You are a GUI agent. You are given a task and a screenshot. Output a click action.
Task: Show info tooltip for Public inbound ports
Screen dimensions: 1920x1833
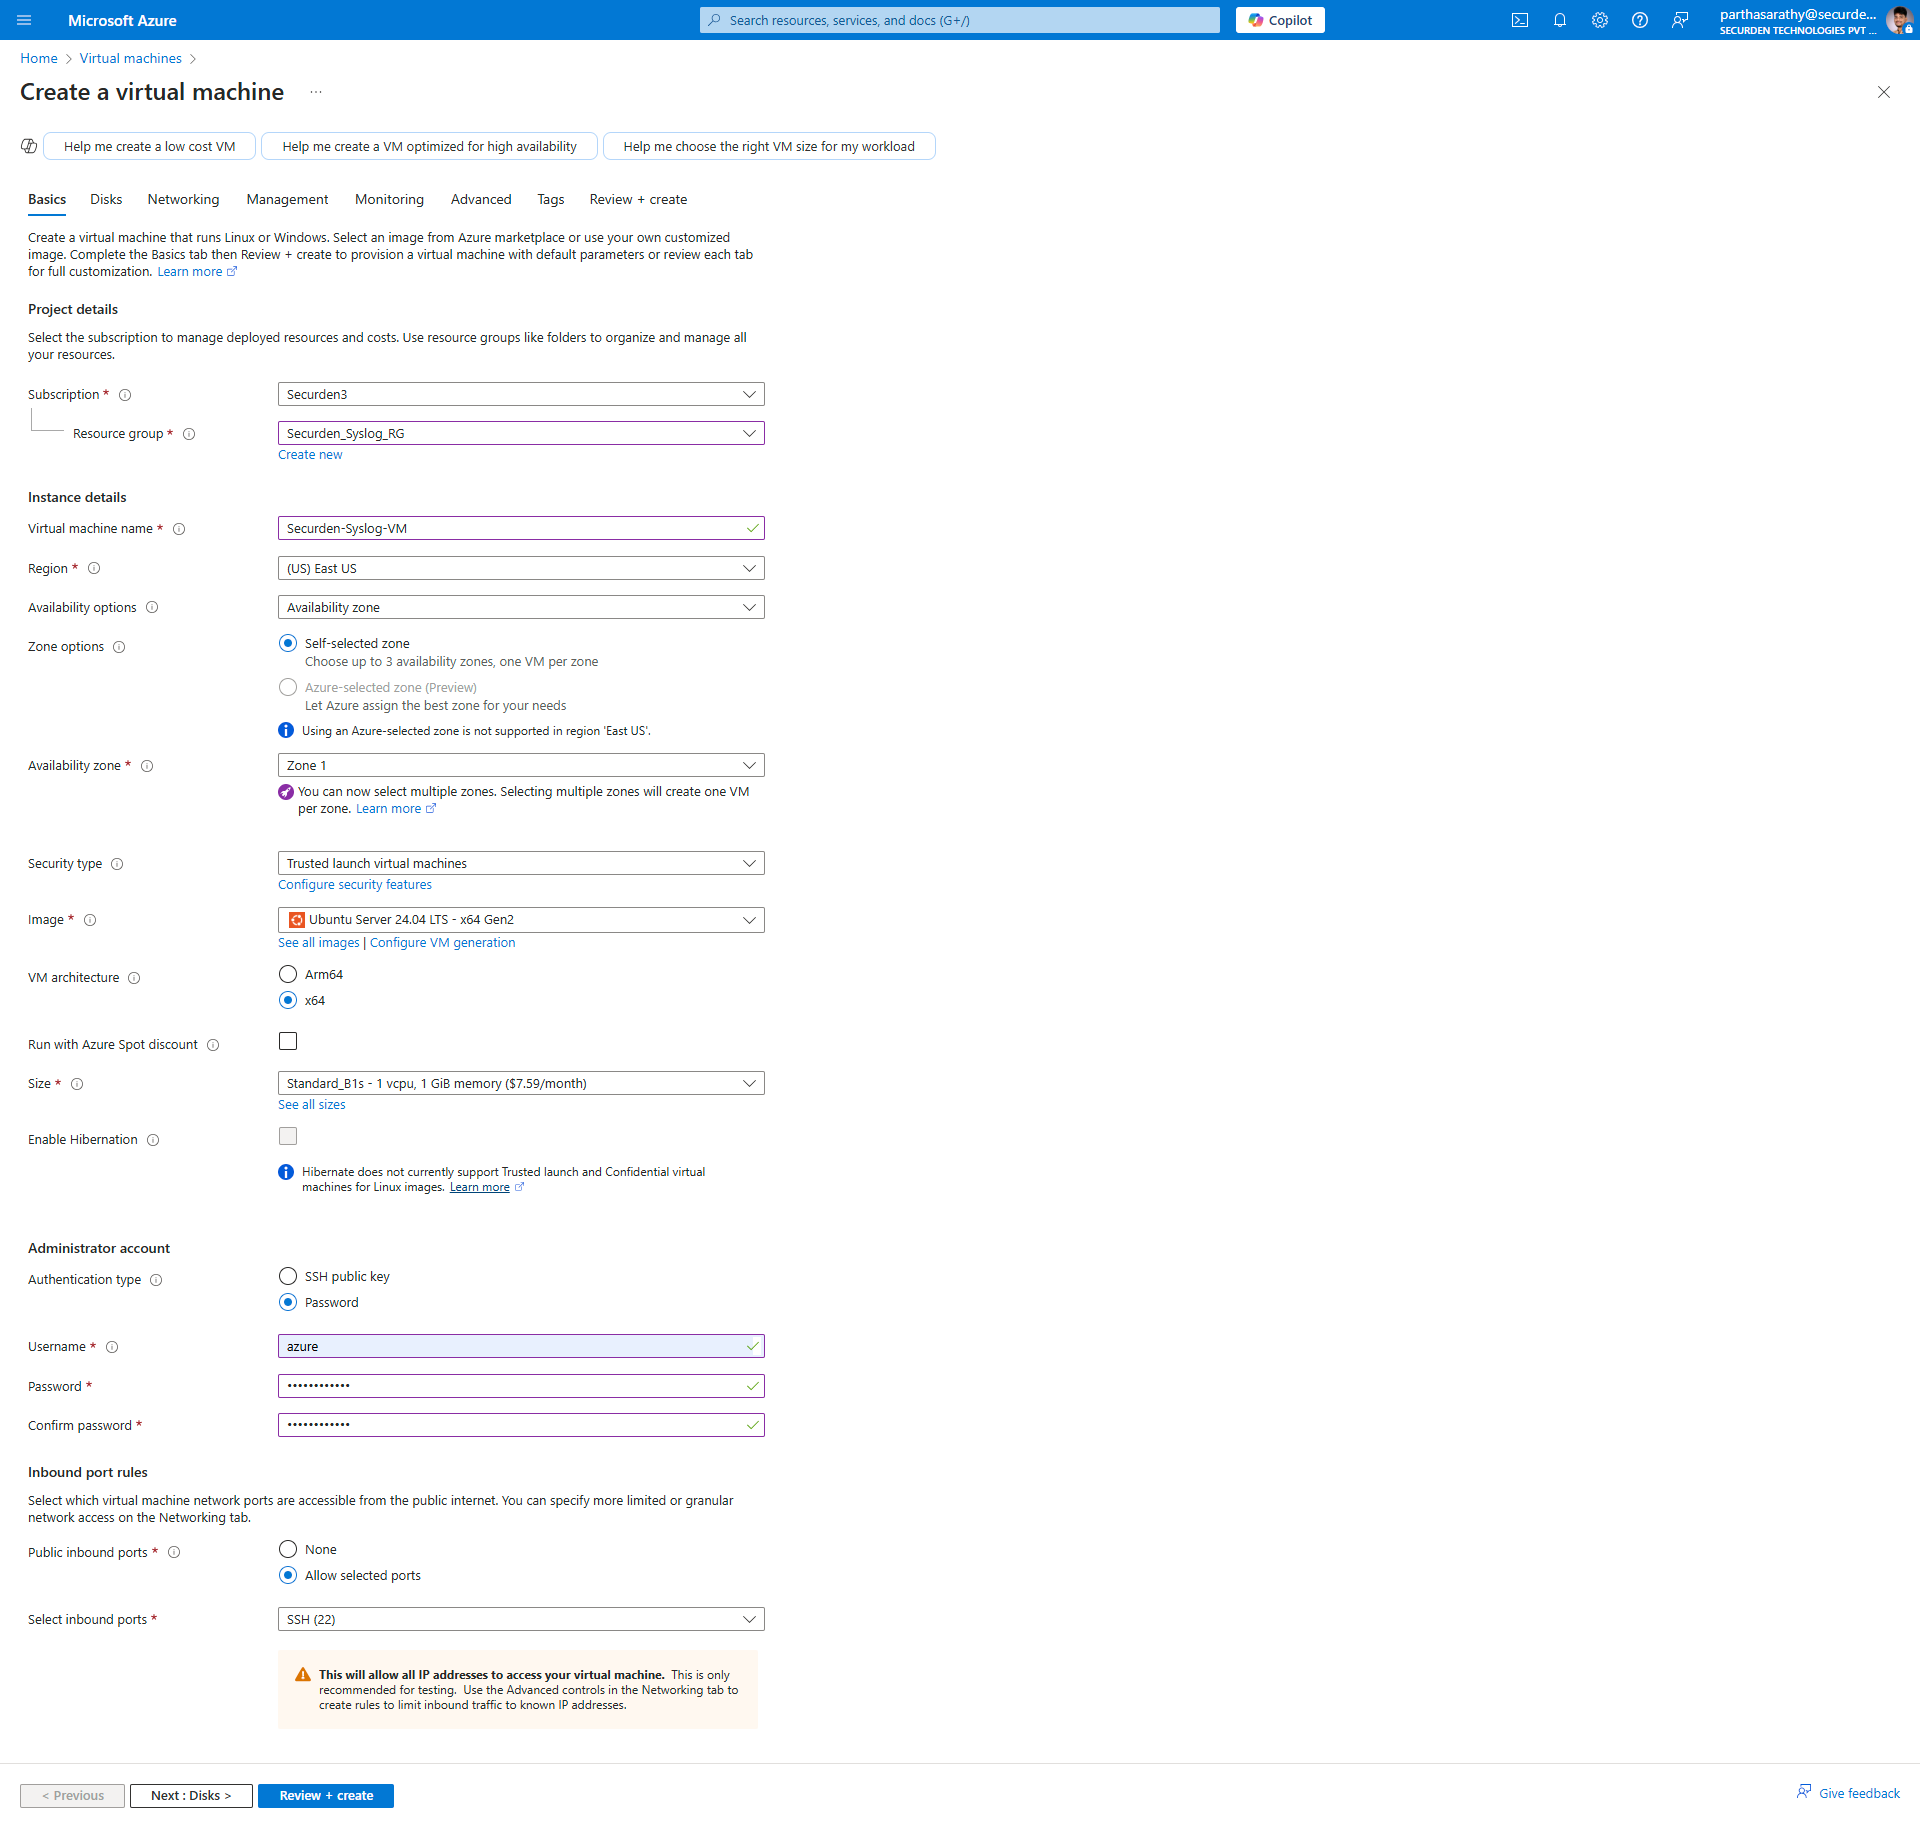(174, 1553)
